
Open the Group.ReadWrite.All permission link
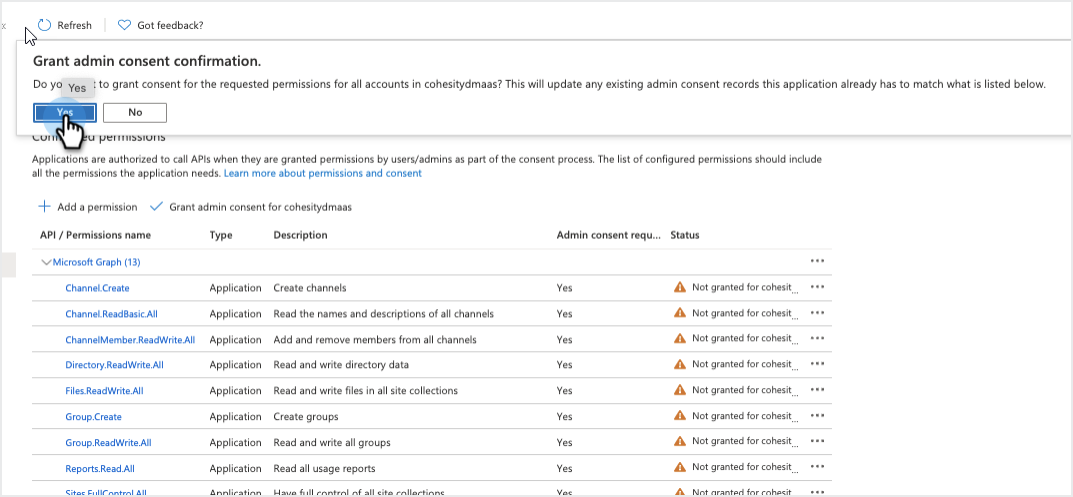tap(108, 442)
